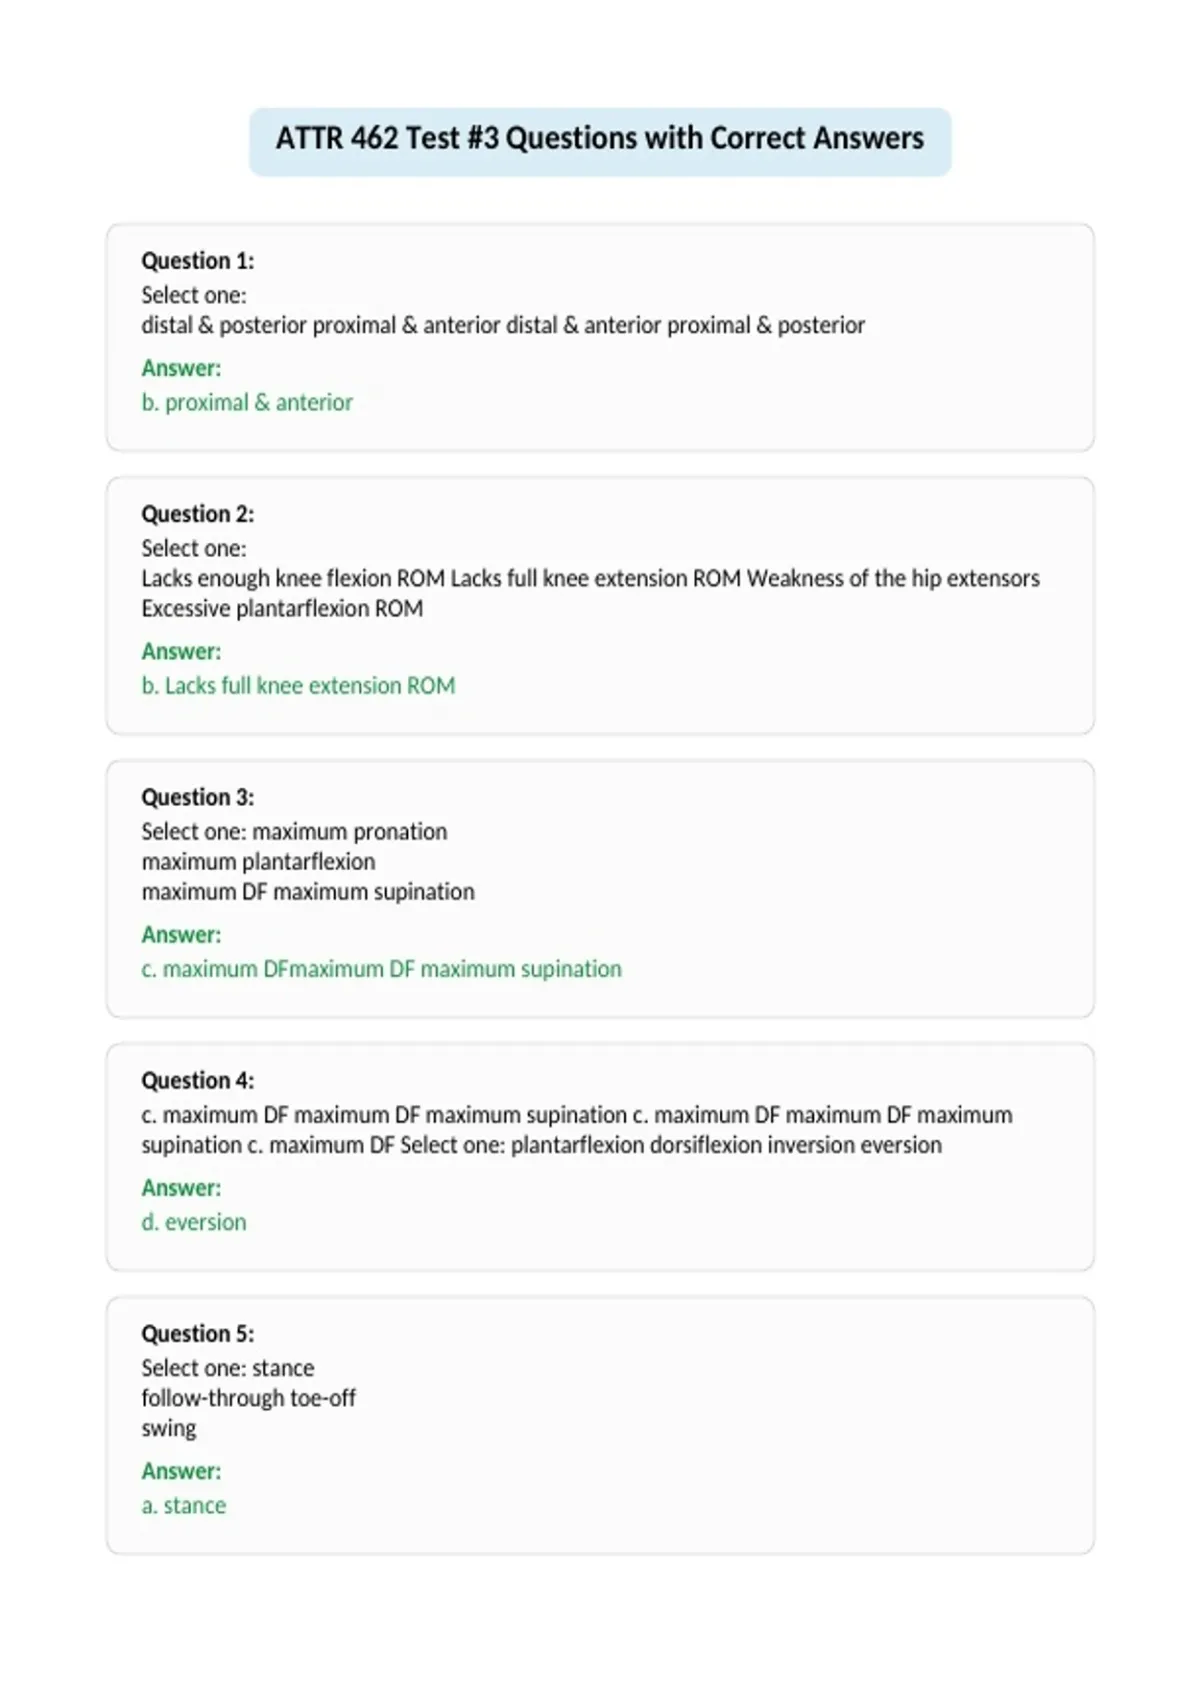Click 'Excessive plantarflexion ROM' text line

[282, 609]
